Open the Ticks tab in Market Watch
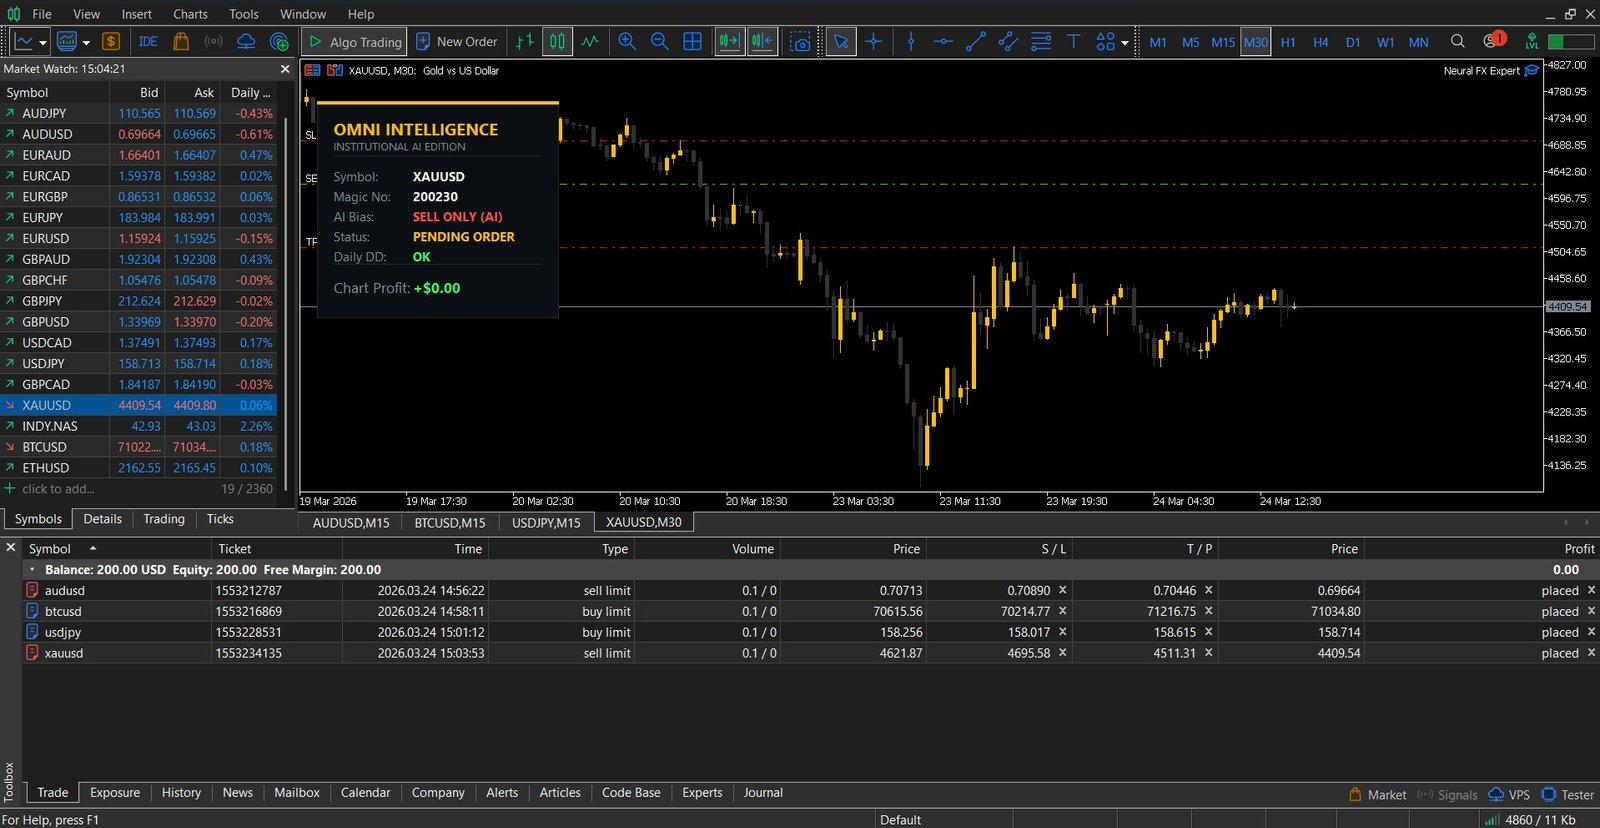The image size is (1600, 828). [x=220, y=519]
